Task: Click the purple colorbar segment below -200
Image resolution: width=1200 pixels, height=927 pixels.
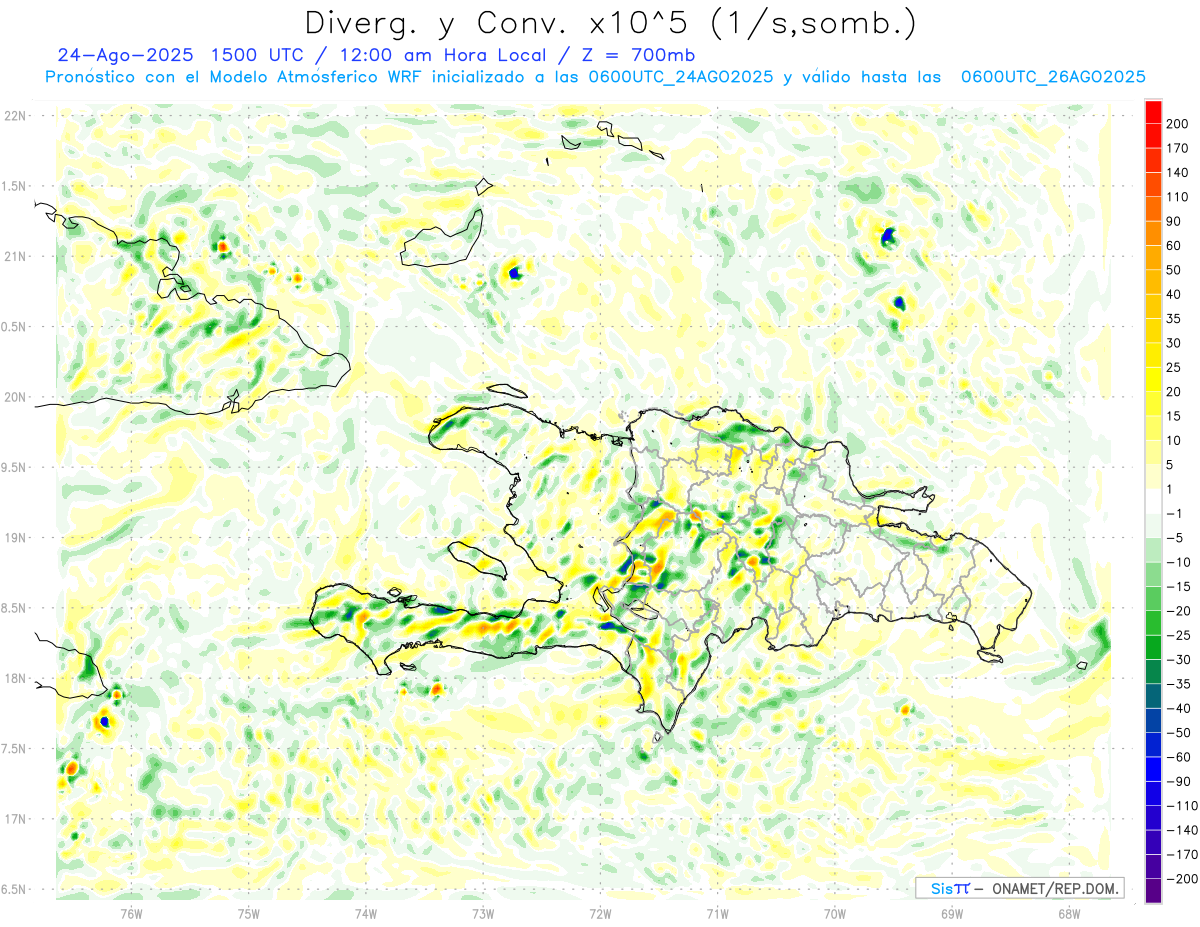Action: tap(1153, 891)
